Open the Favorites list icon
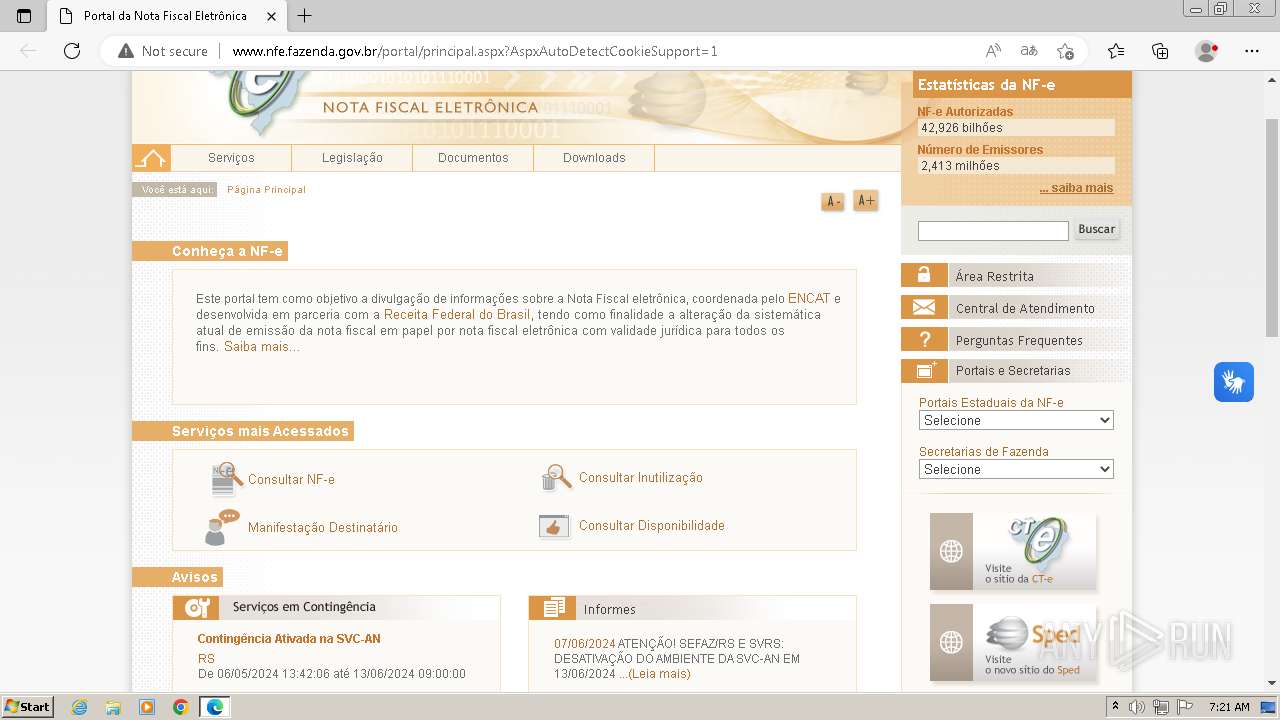The width and height of the screenshot is (1280, 720). point(1116,51)
